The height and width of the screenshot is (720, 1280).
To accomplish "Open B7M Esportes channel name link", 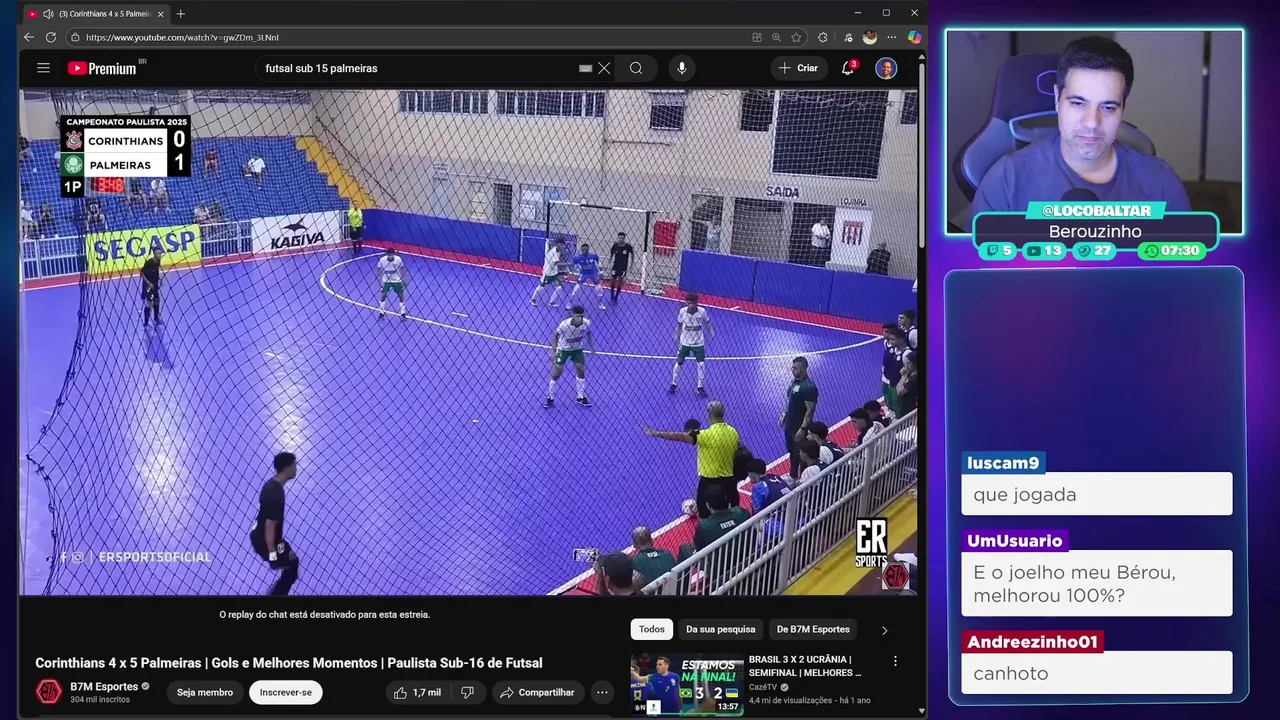I will coord(104,686).
